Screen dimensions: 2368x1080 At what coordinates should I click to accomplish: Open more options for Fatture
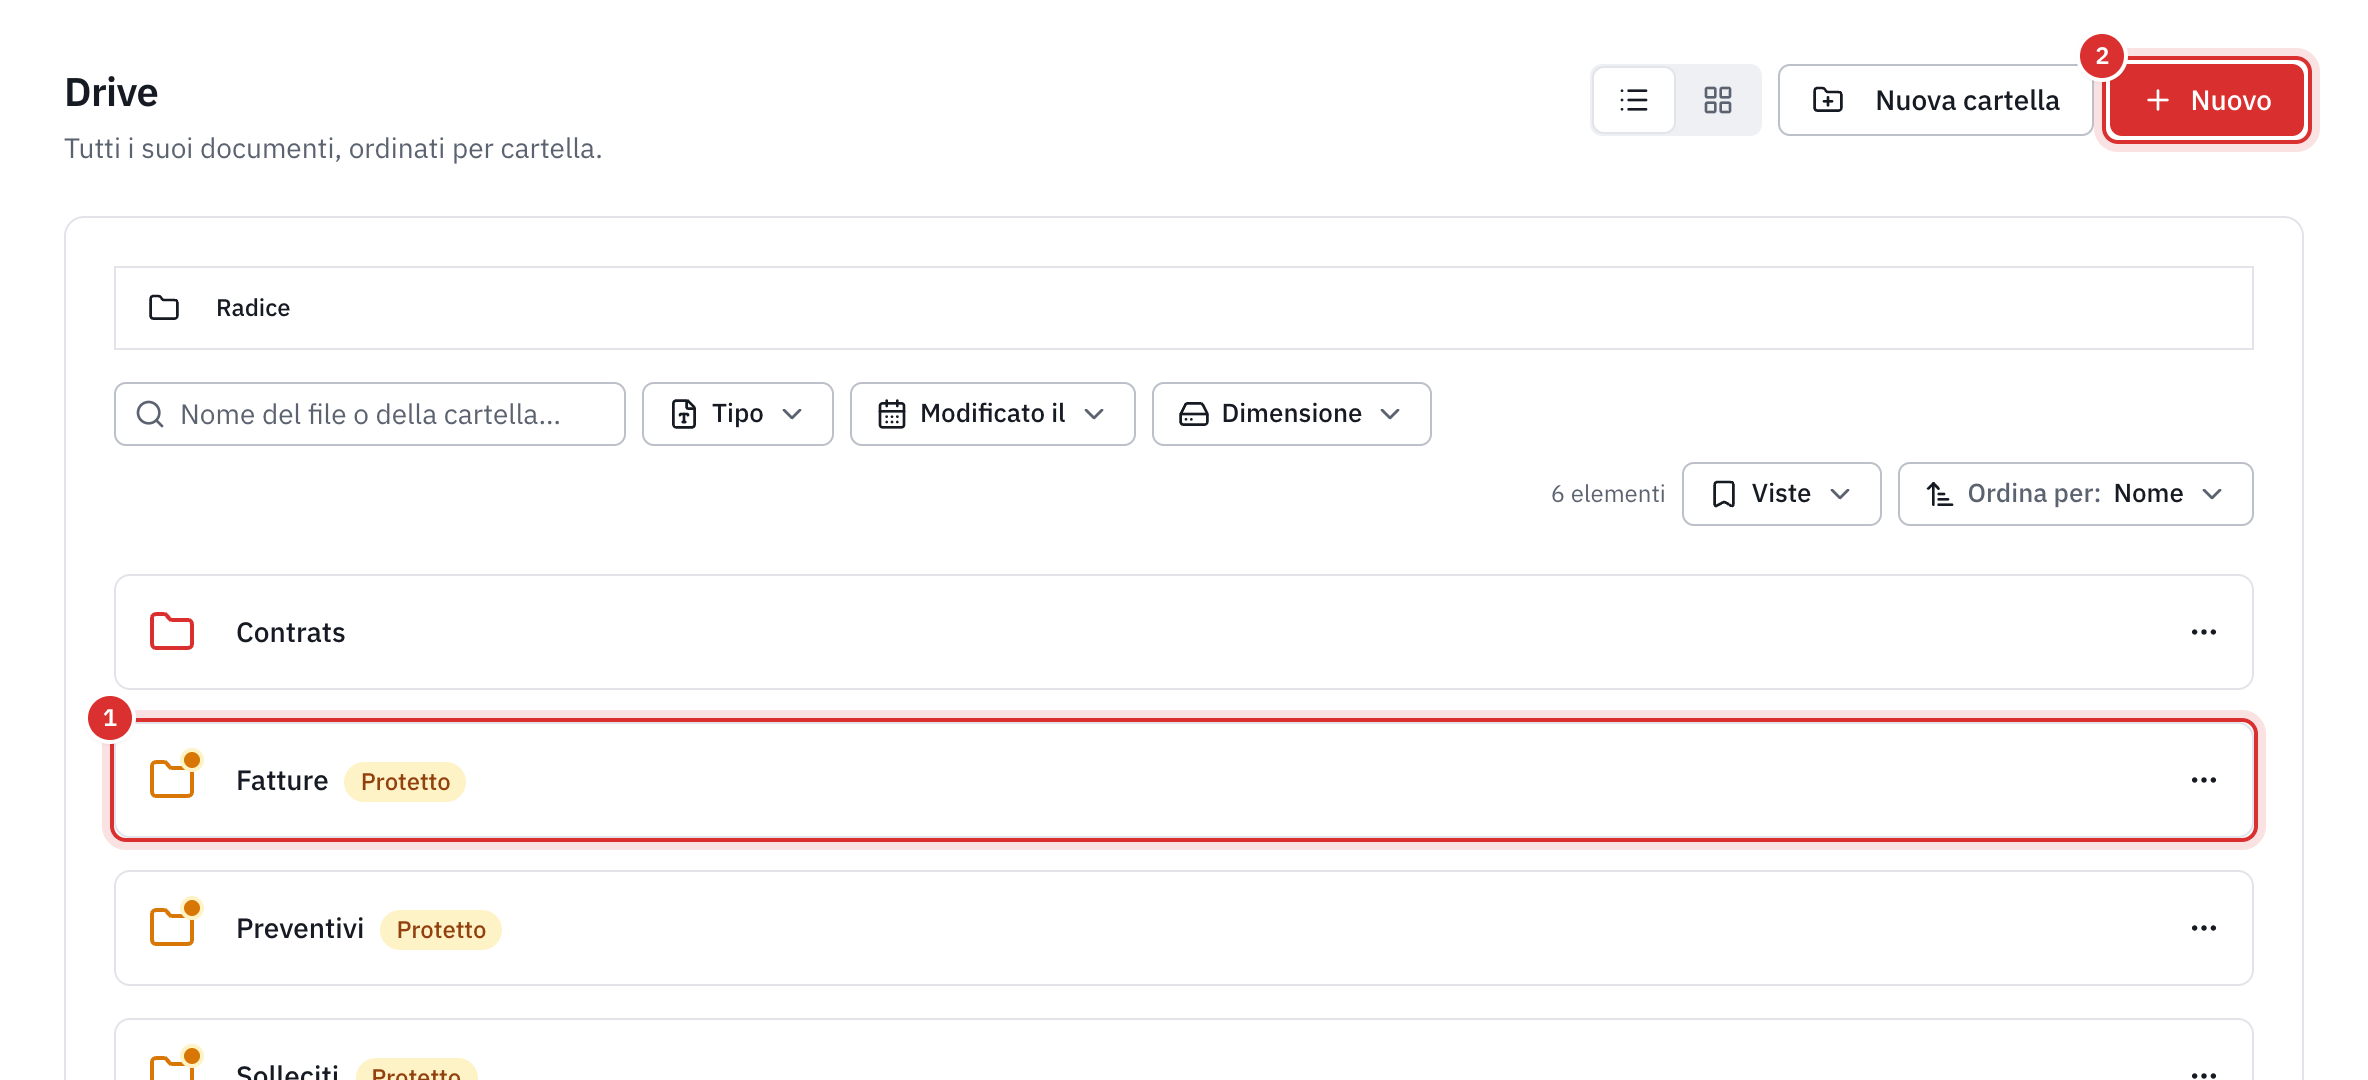[2204, 780]
